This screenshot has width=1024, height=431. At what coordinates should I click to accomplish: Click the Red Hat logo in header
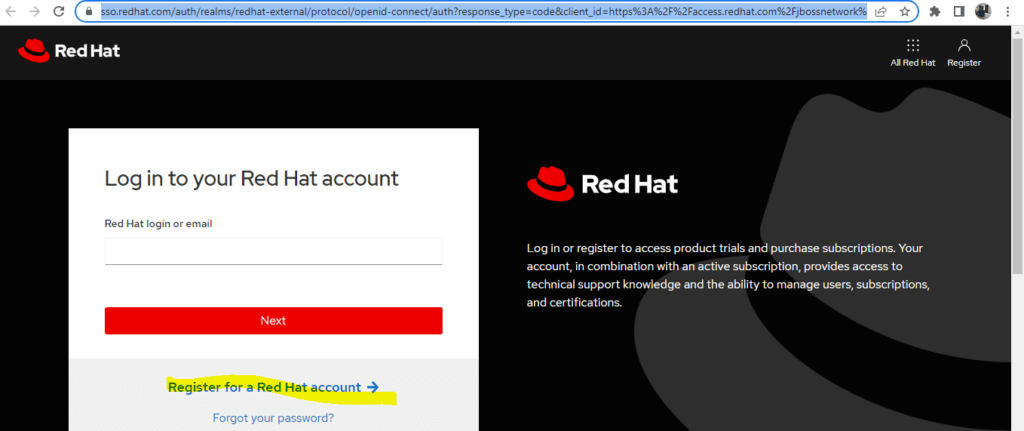coord(69,51)
